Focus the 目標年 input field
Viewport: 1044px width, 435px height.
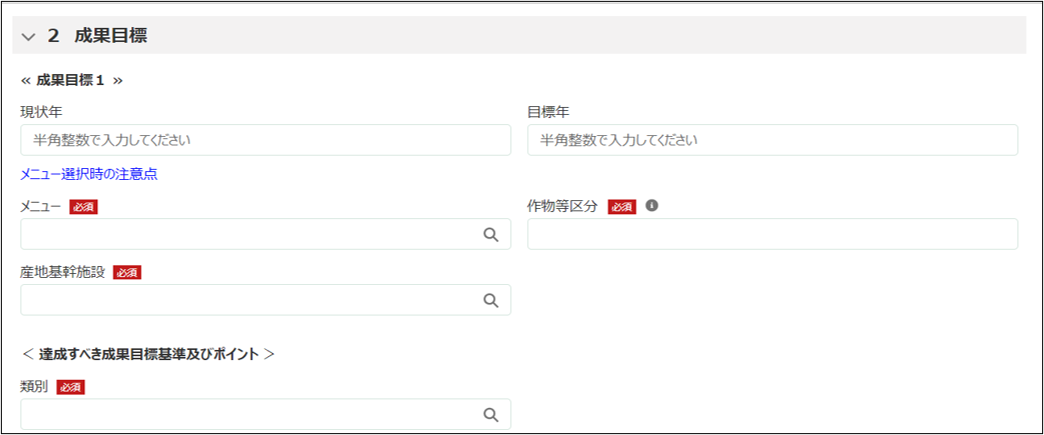[x=772, y=140]
